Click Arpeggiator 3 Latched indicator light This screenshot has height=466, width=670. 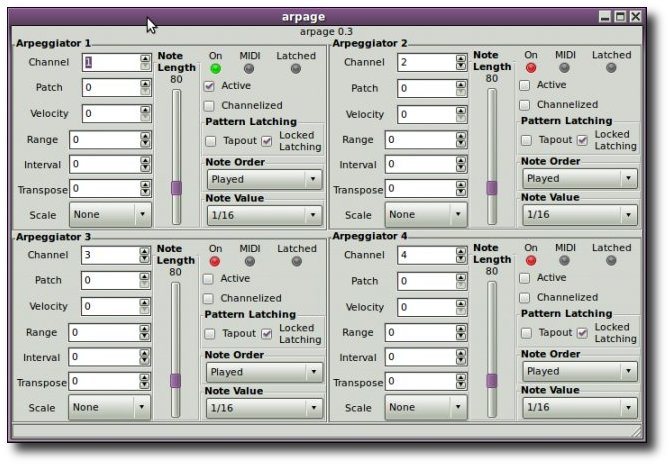[297, 261]
